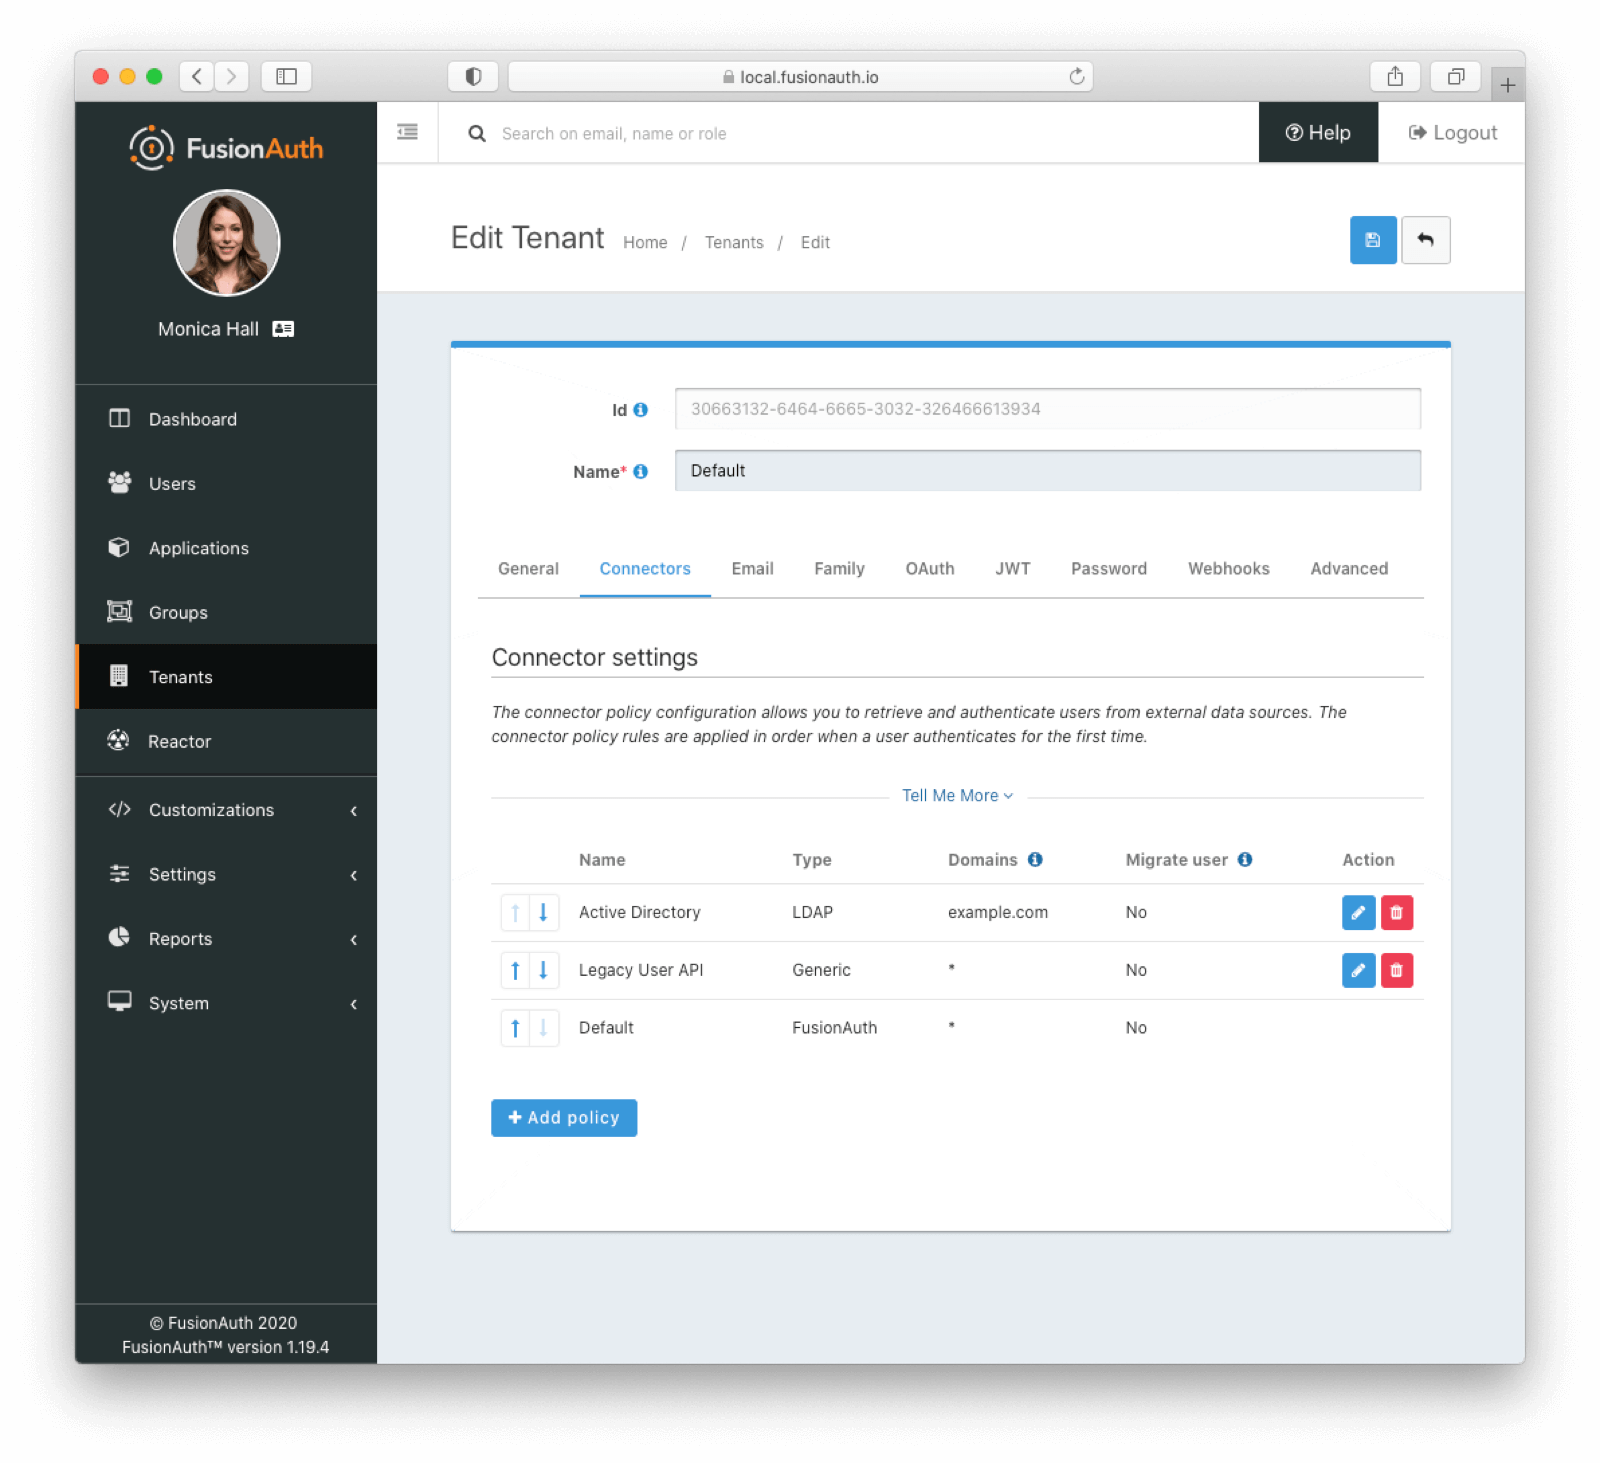This screenshot has height=1463, width=1600.
Task: Select Tenants in sidebar
Action: coord(226,677)
